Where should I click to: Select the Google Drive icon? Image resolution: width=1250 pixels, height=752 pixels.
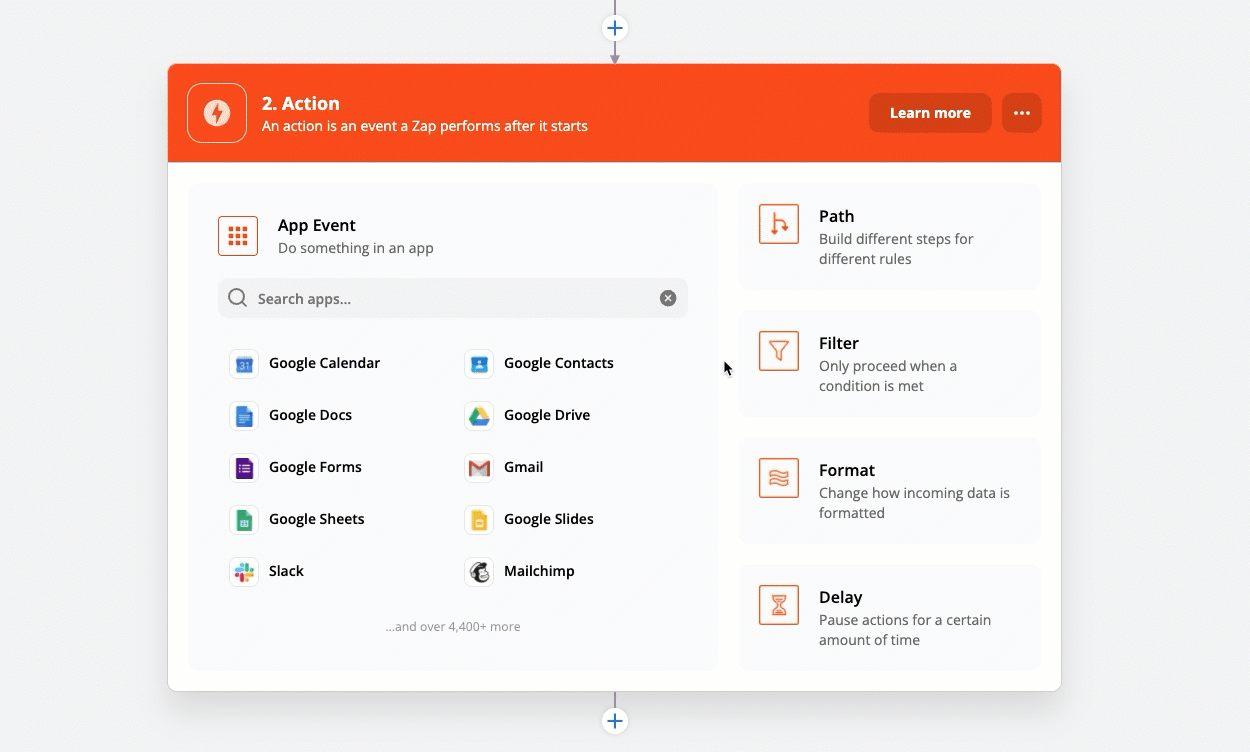pos(479,416)
